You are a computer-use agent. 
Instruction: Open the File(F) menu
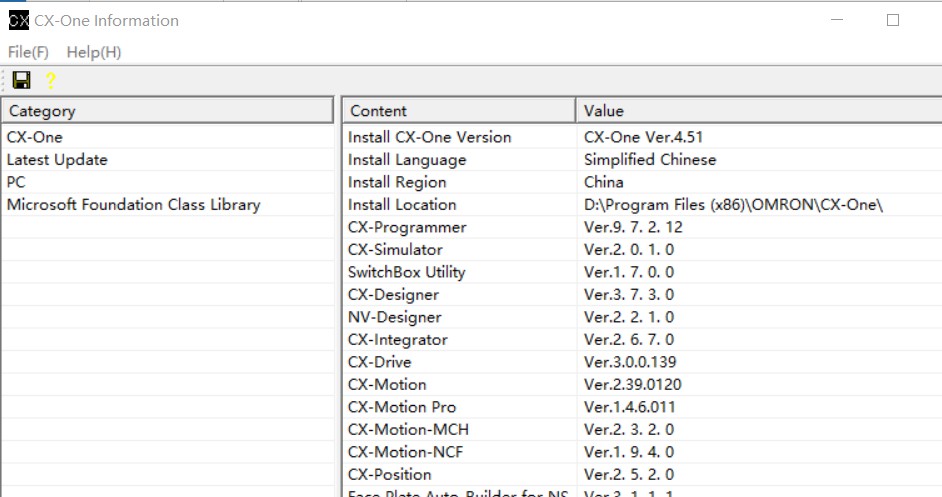(x=28, y=52)
